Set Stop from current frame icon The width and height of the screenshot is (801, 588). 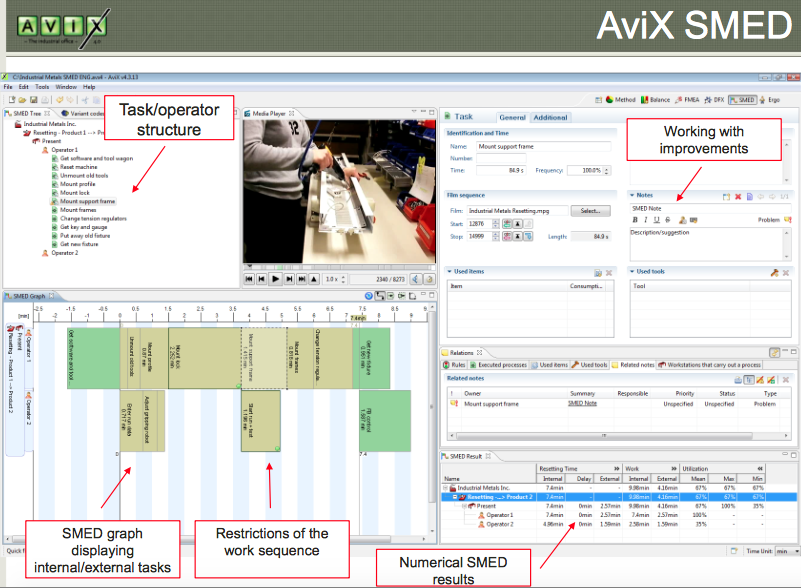tap(507, 237)
